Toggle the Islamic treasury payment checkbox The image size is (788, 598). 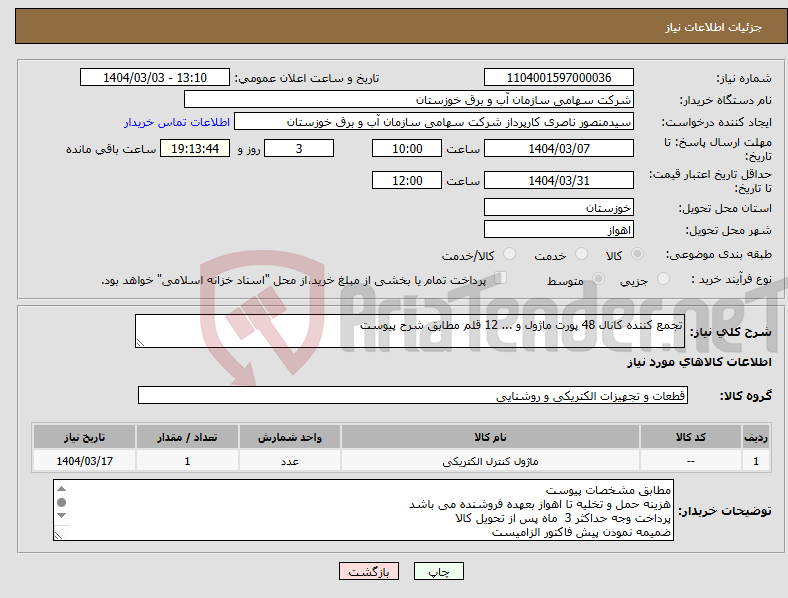(501, 278)
